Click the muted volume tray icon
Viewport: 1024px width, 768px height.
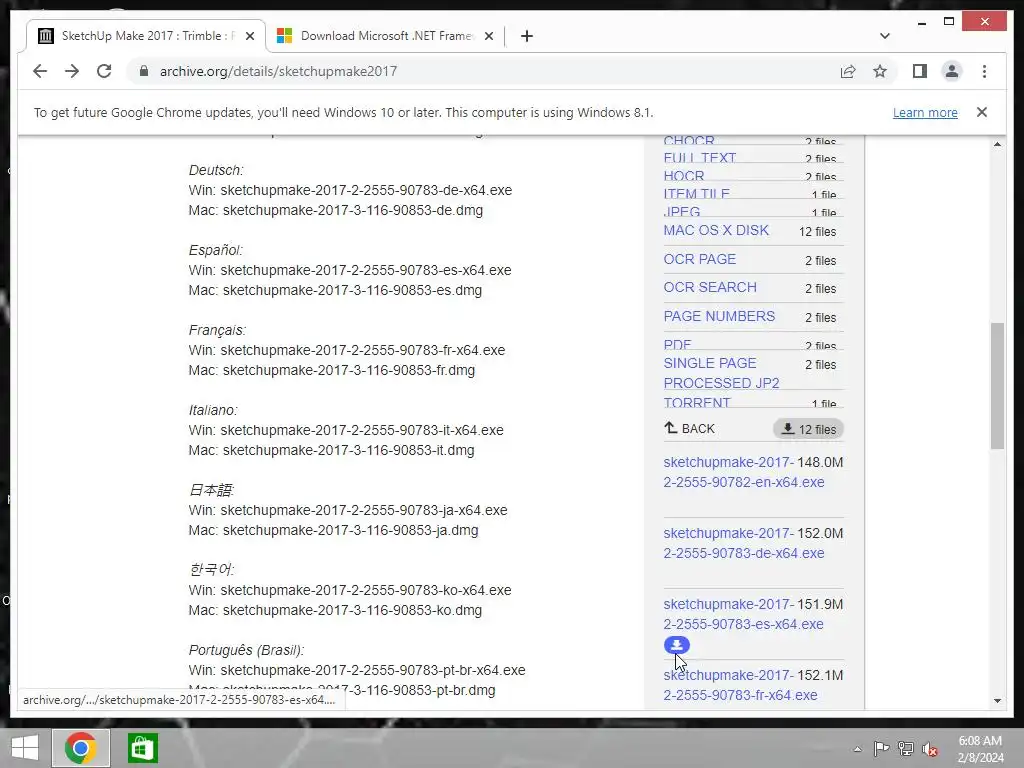[x=930, y=748]
